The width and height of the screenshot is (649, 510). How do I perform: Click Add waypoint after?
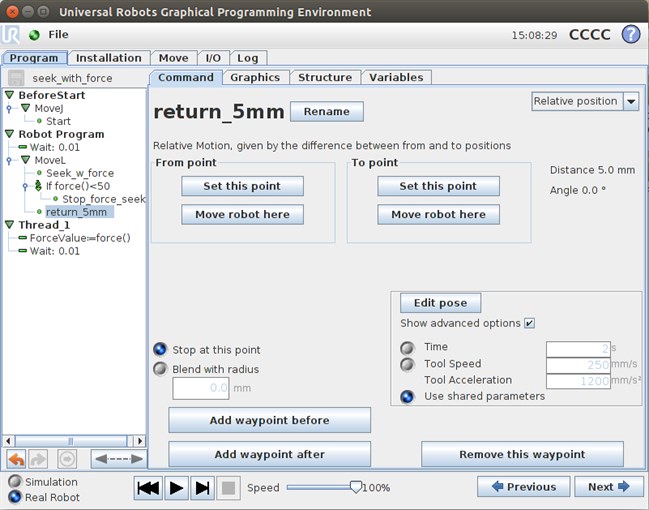(269, 454)
